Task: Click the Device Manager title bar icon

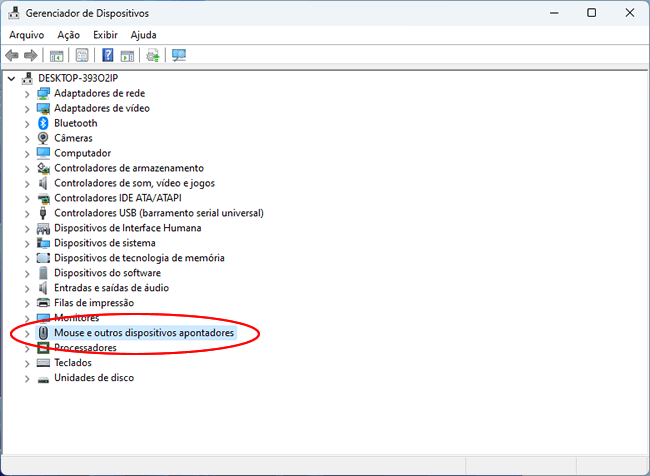Action: click(x=14, y=13)
